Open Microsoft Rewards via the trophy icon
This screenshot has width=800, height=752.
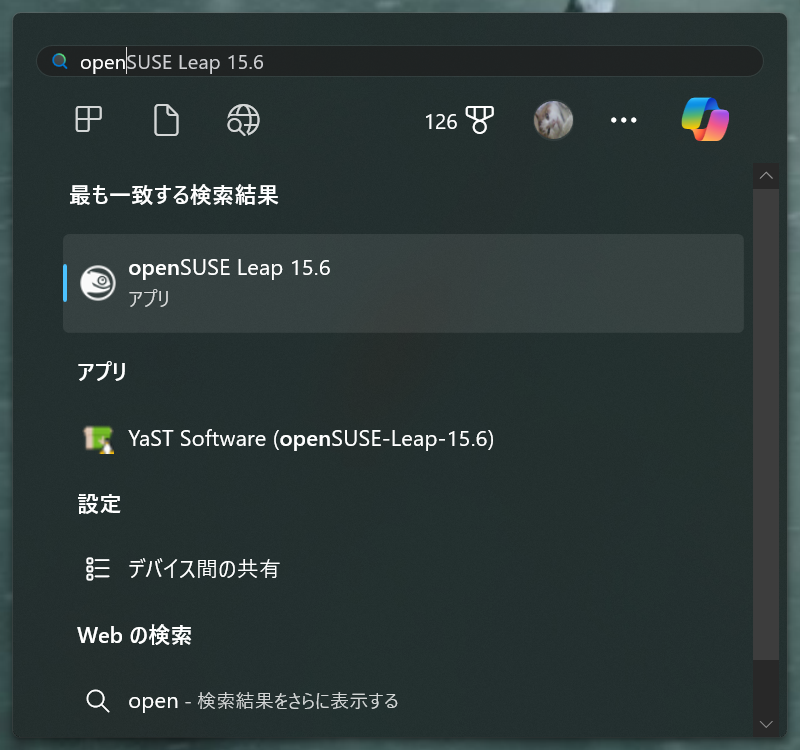pyautogui.click(x=479, y=120)
